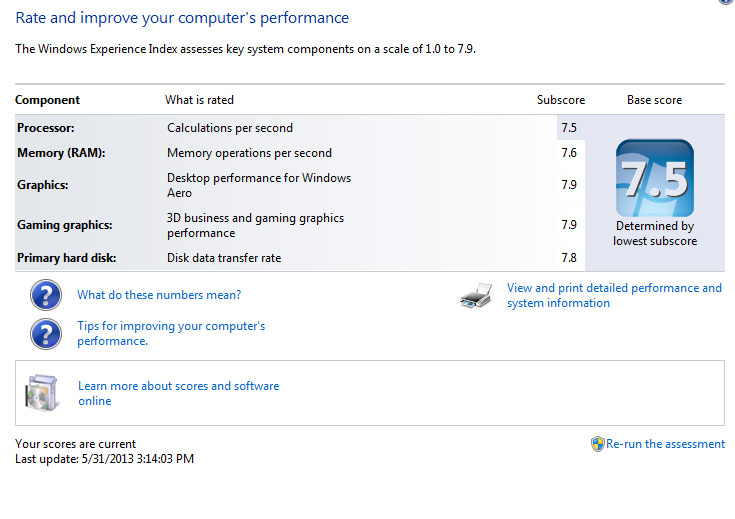Click the Memory subscore 7.6
735x519 pixels.
(x=569, y=153)
